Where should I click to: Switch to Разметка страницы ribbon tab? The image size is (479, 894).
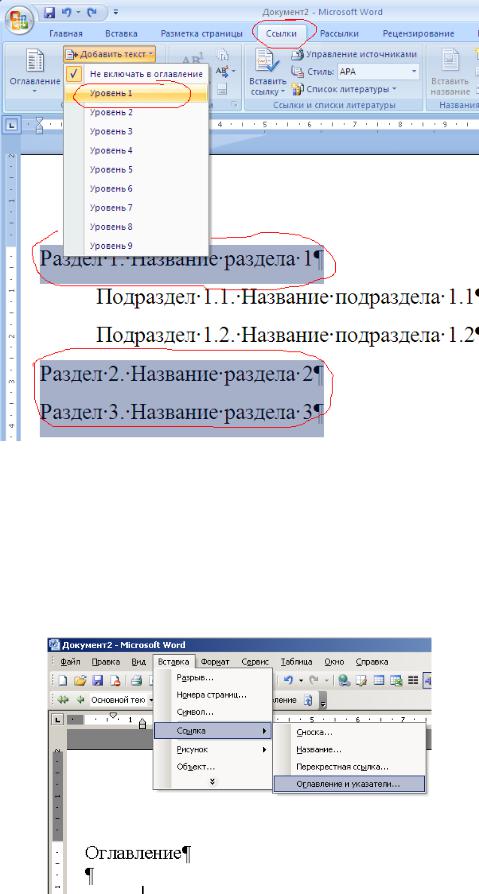coord(201,34)
